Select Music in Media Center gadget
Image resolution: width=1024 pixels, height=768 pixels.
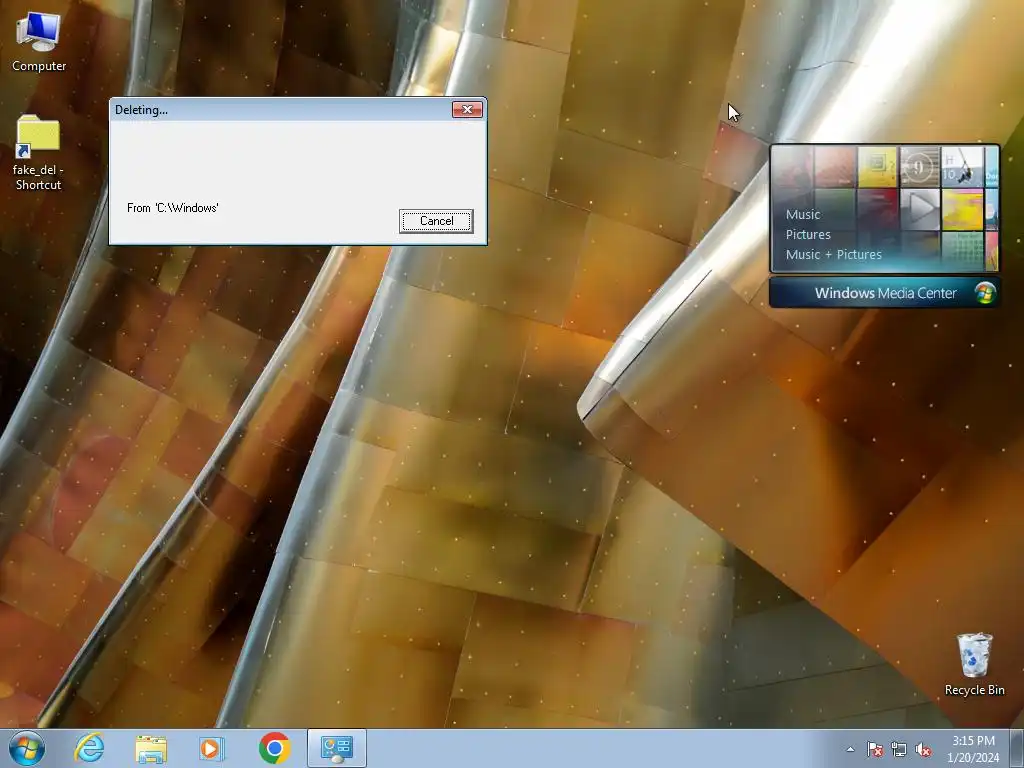803,214
